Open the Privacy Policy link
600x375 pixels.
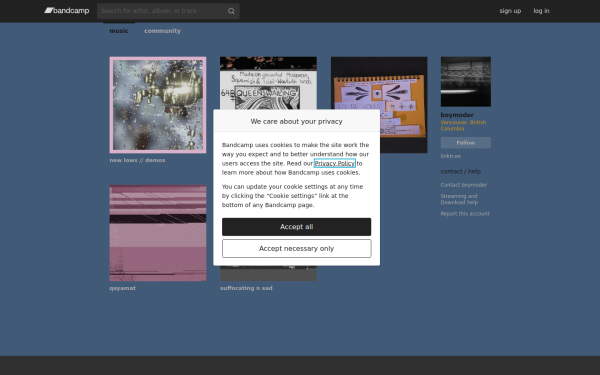tap(335, 163)
